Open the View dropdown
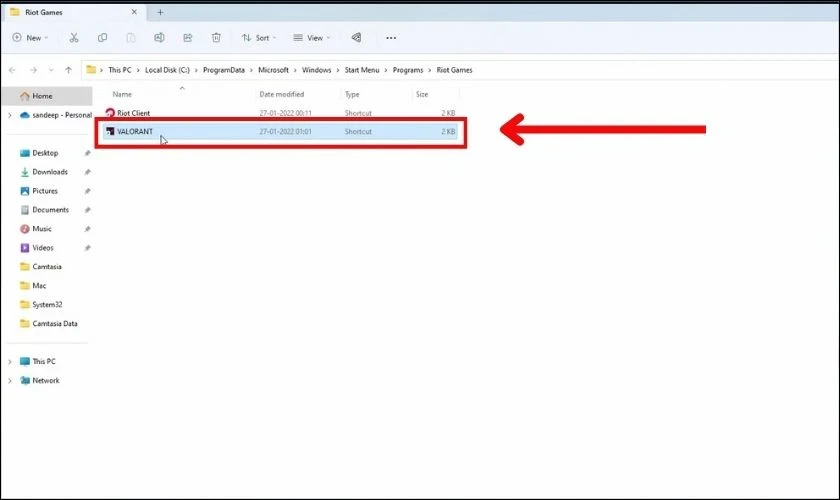This screenshot has height=500, width=840. [x=312, y=38]
